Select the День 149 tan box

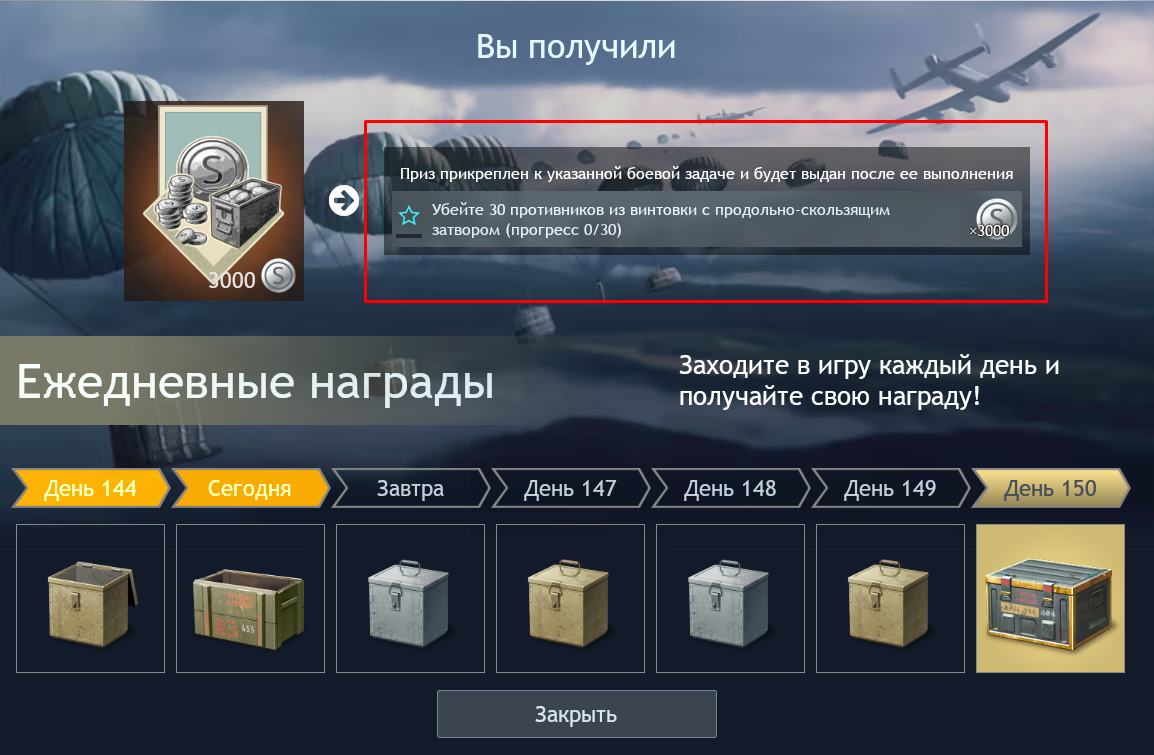point(890,598)
